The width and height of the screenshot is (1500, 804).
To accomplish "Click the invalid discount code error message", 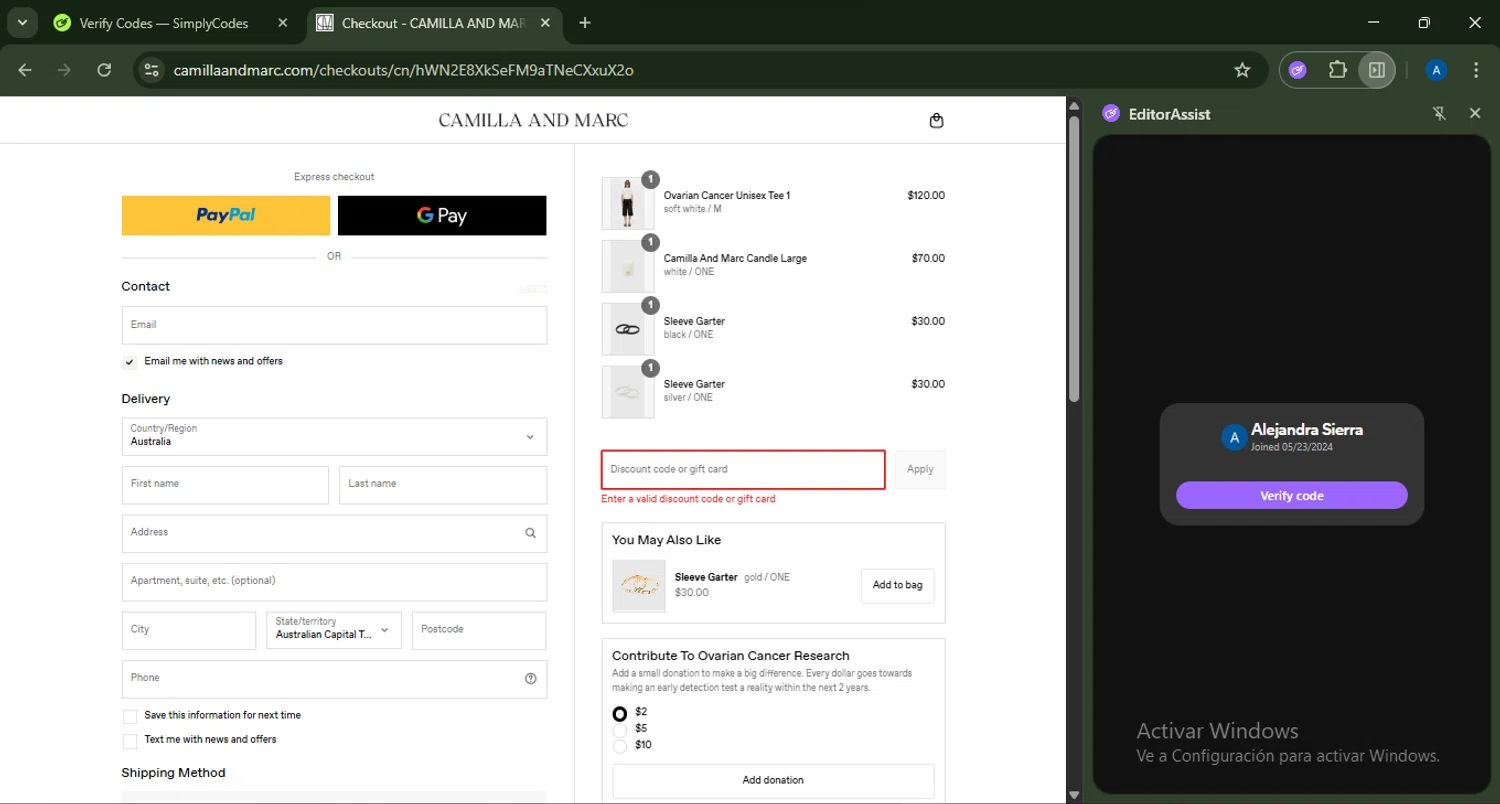I will 688,499.
